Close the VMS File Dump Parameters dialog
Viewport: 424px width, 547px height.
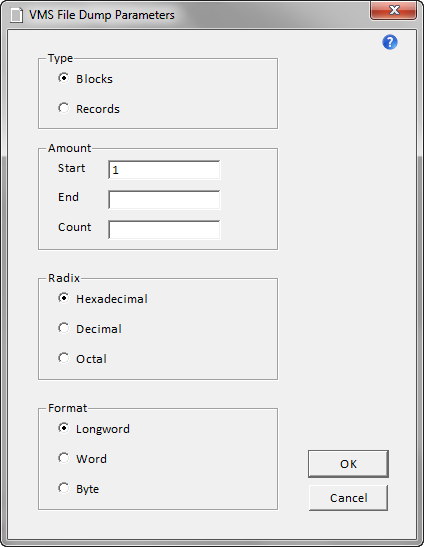393,10
